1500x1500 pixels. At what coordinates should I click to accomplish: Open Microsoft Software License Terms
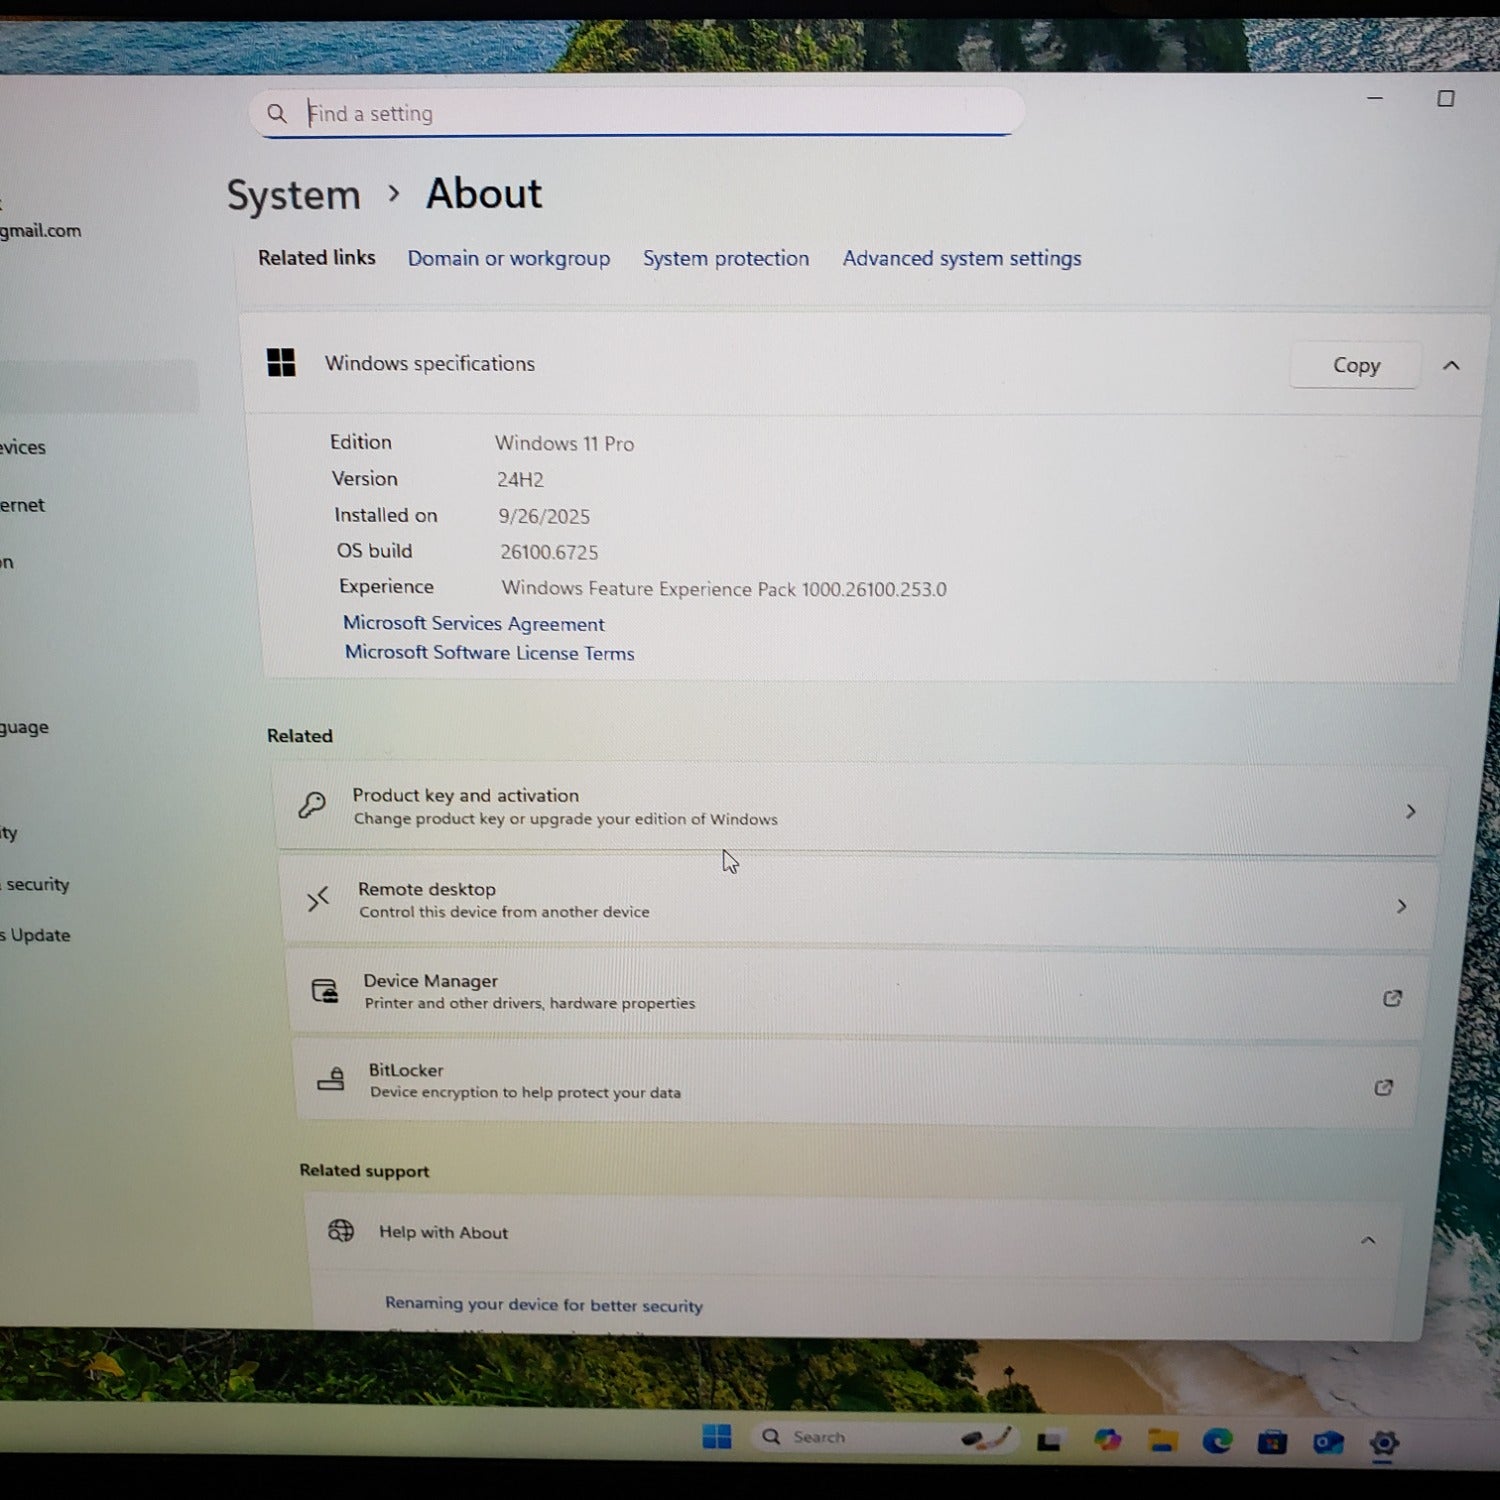coord(490,653)
